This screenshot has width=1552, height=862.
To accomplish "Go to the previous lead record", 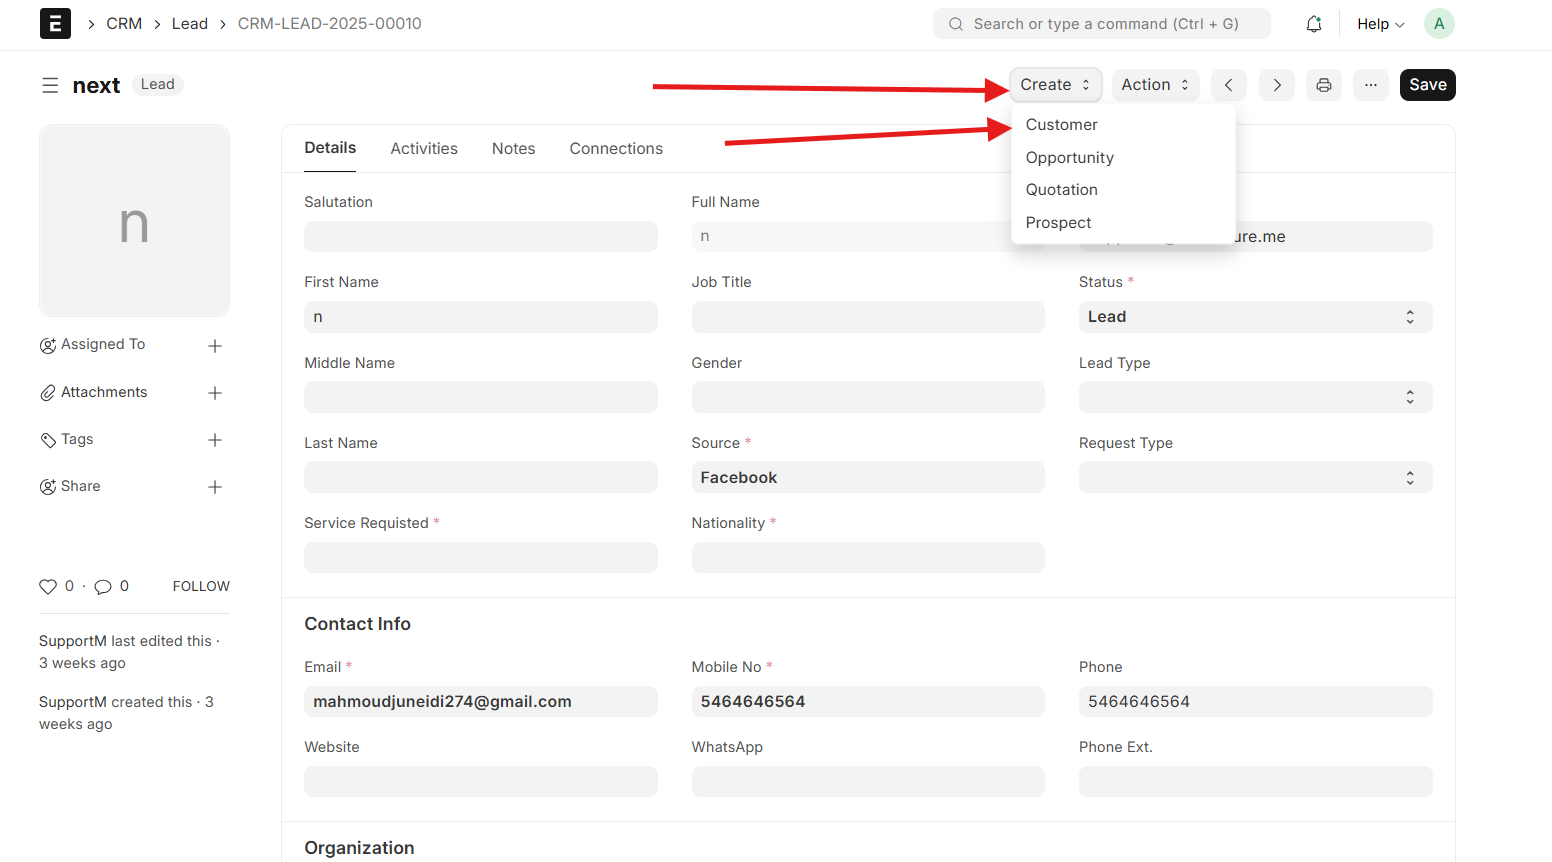I will coord(1229,85).
